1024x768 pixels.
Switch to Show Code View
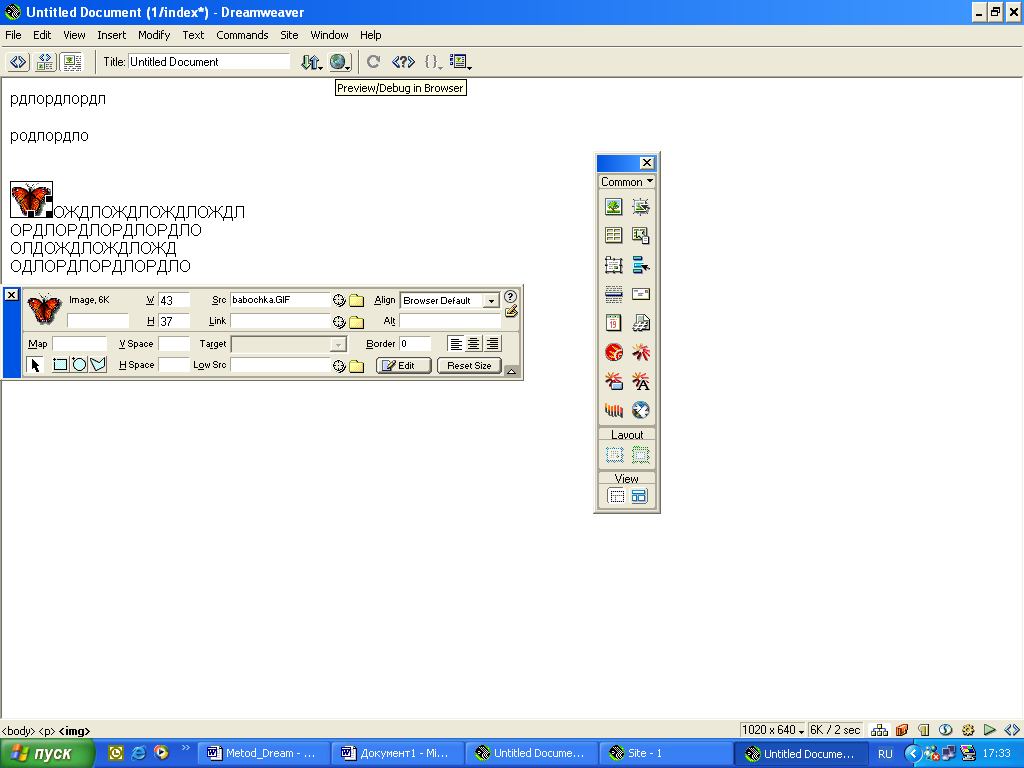18,62
